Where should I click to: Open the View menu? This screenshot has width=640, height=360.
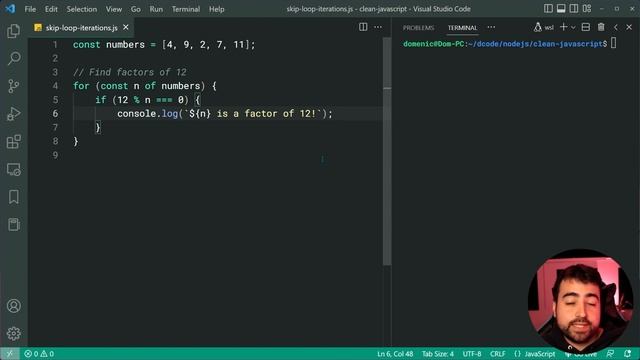pyautogui.click(x=114, y=9)
